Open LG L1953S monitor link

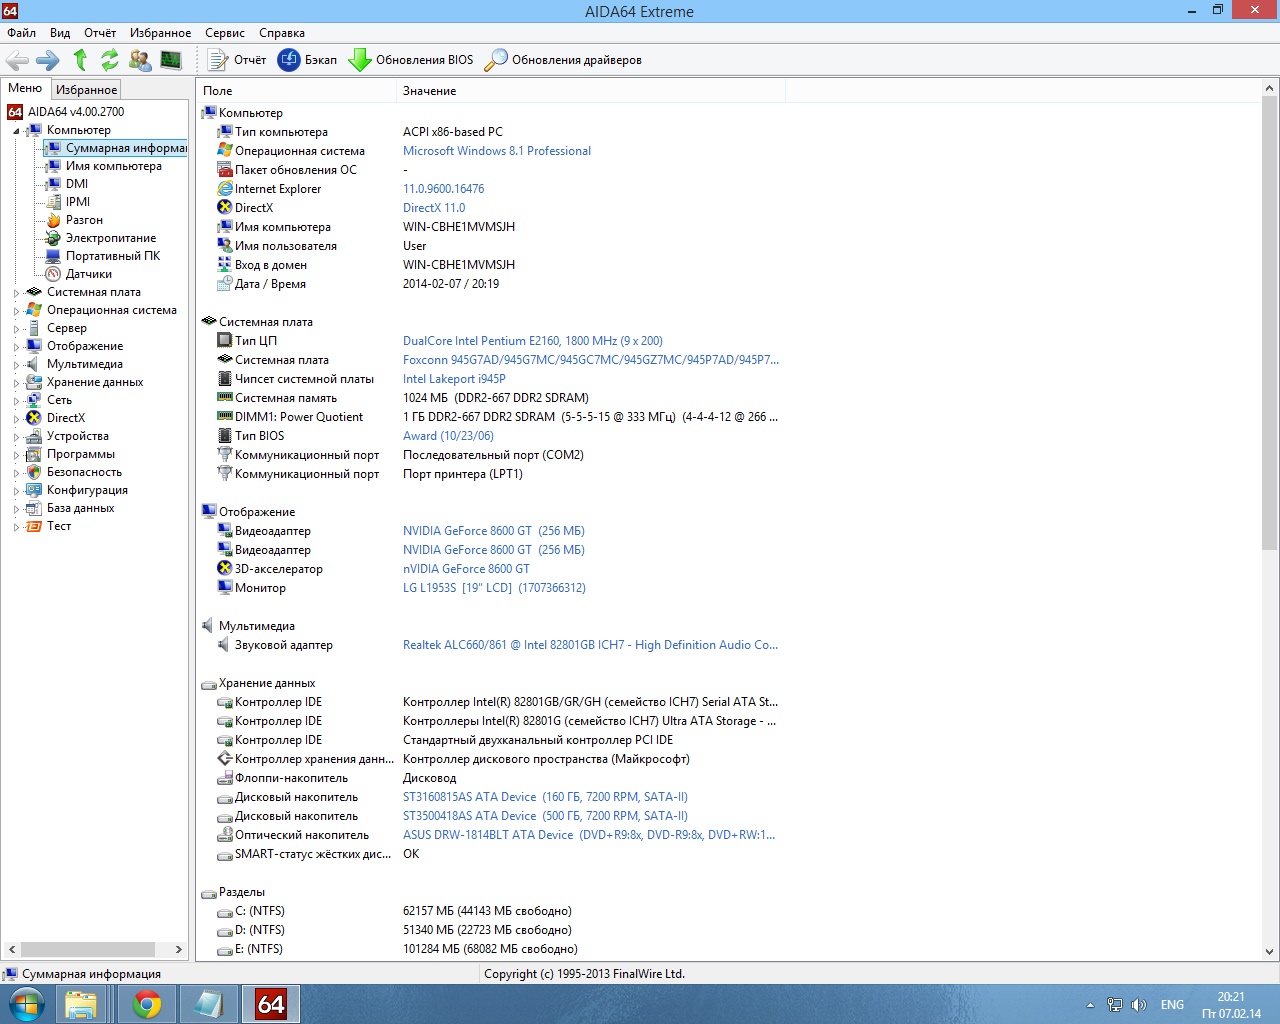(x=494, y=588)
